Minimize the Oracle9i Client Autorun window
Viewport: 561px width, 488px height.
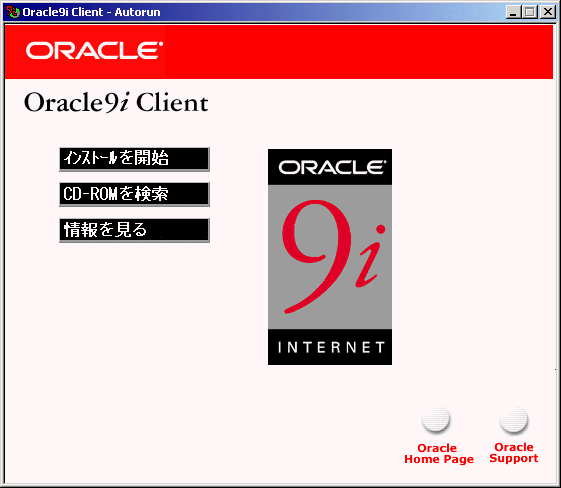513,12
